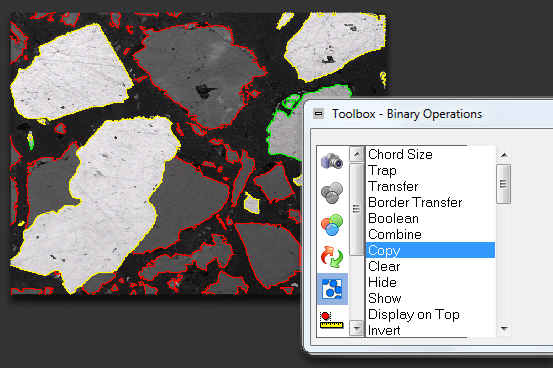Screen dimensions: 553x368
Task: Click Display on Top option
Action: click(x=414, y=314)
